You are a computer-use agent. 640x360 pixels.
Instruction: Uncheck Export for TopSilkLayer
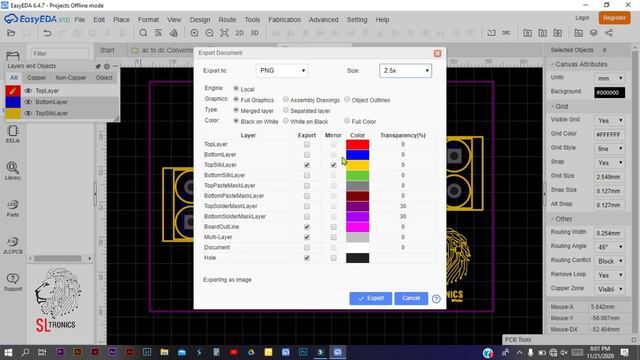pyautogui.click(x=307, y=165)
